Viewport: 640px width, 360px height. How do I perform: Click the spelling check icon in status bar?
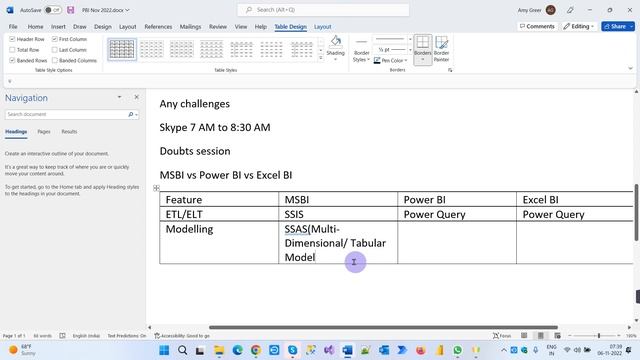pyautogui.click(x=62, y=336)
